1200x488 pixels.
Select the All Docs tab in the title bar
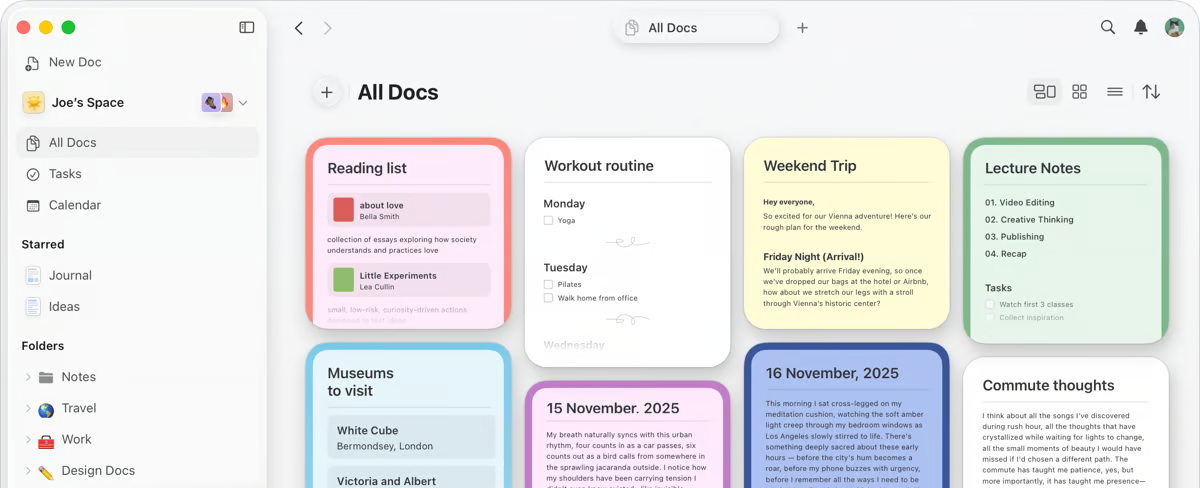697,28
